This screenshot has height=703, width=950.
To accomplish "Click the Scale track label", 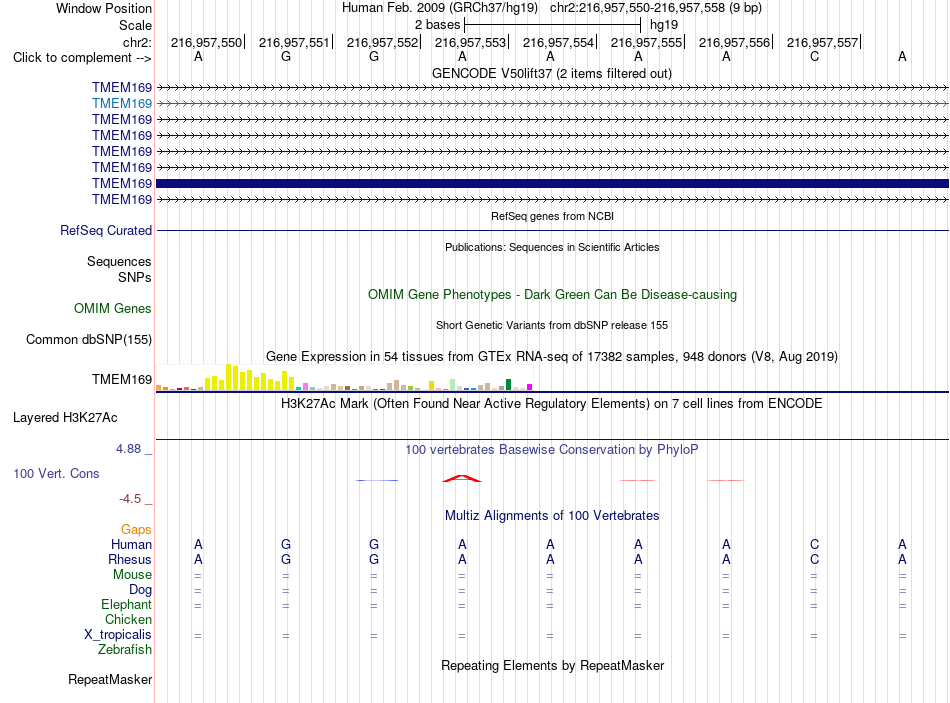I will click(135, 25).
